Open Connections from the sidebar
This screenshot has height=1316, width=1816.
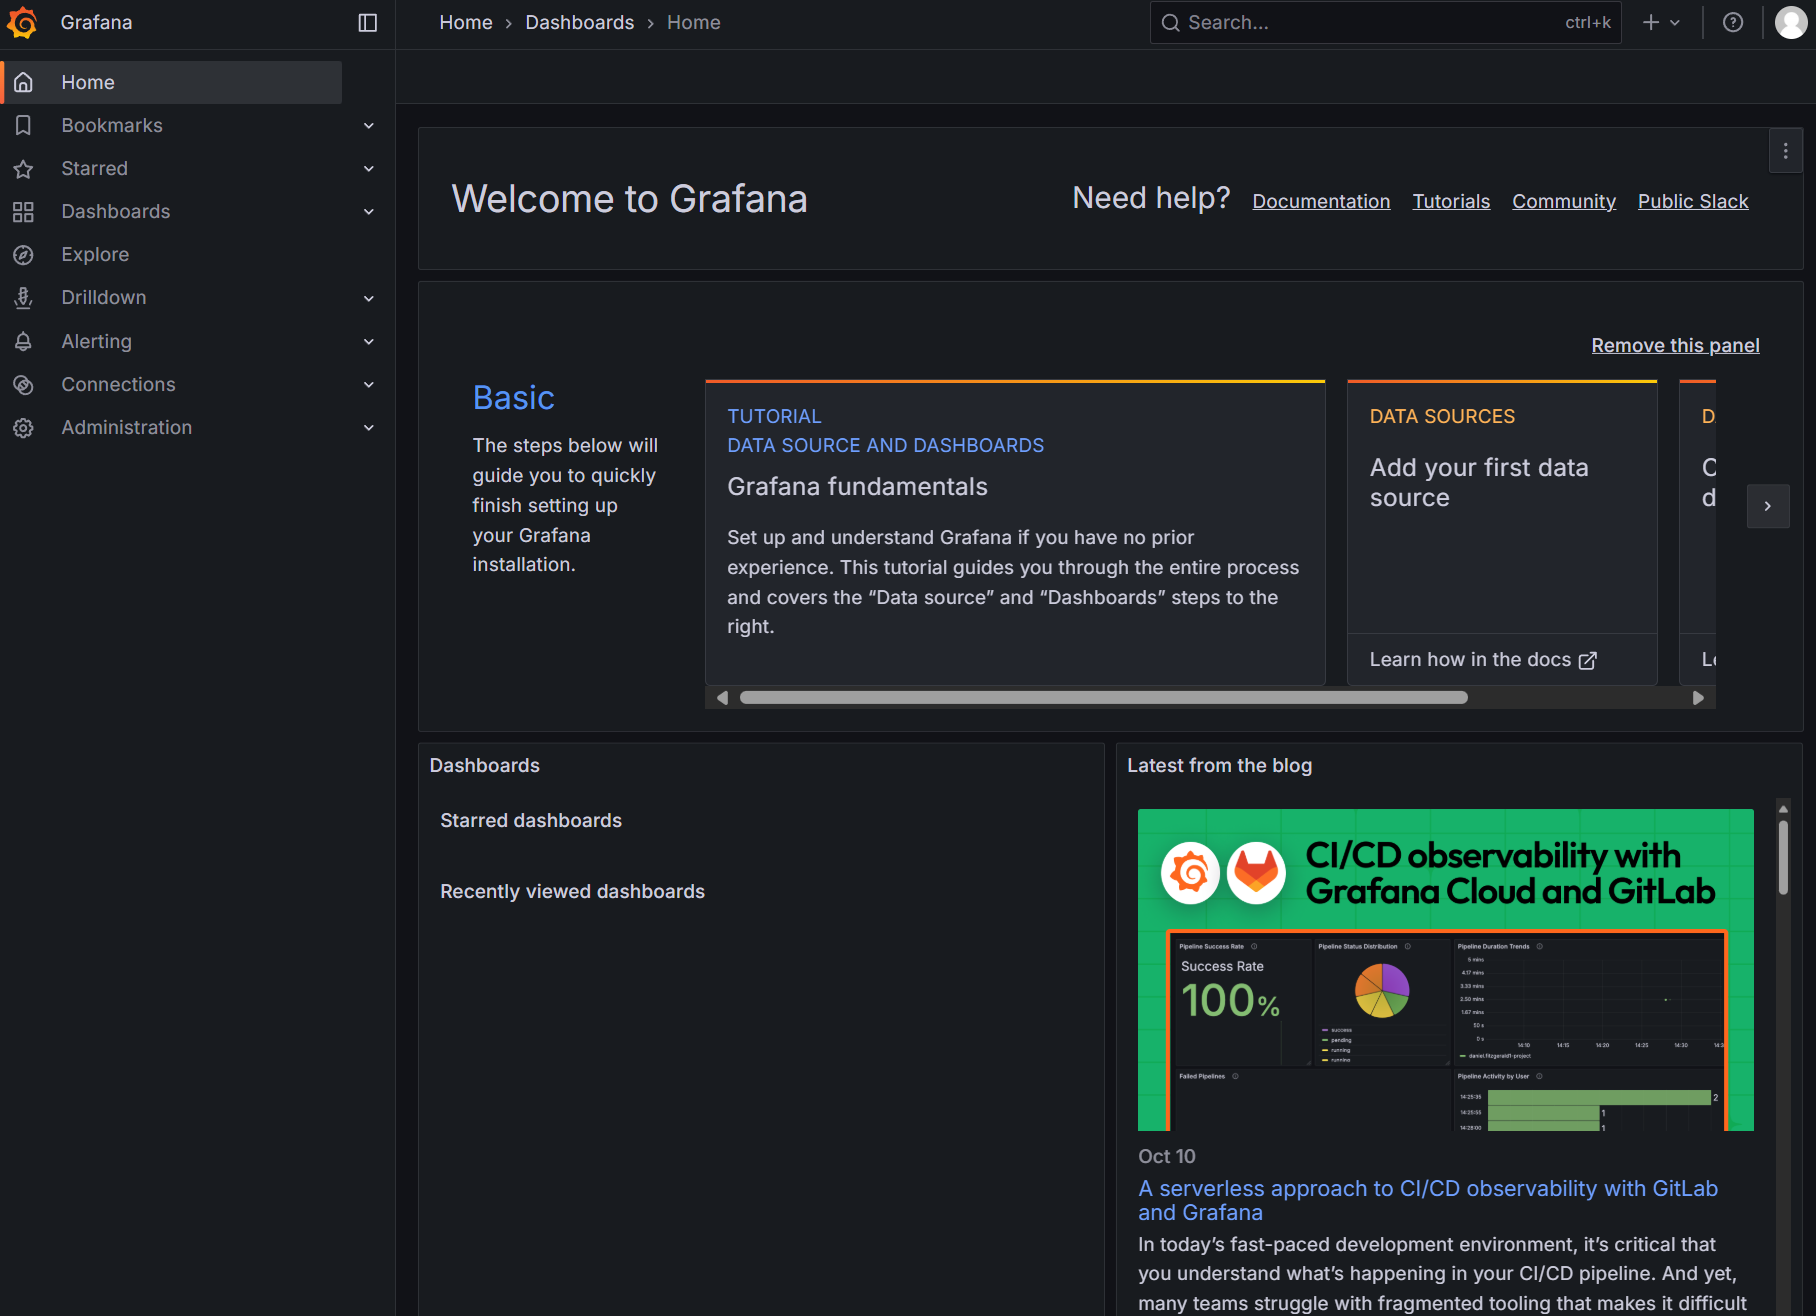coord(118,384)
